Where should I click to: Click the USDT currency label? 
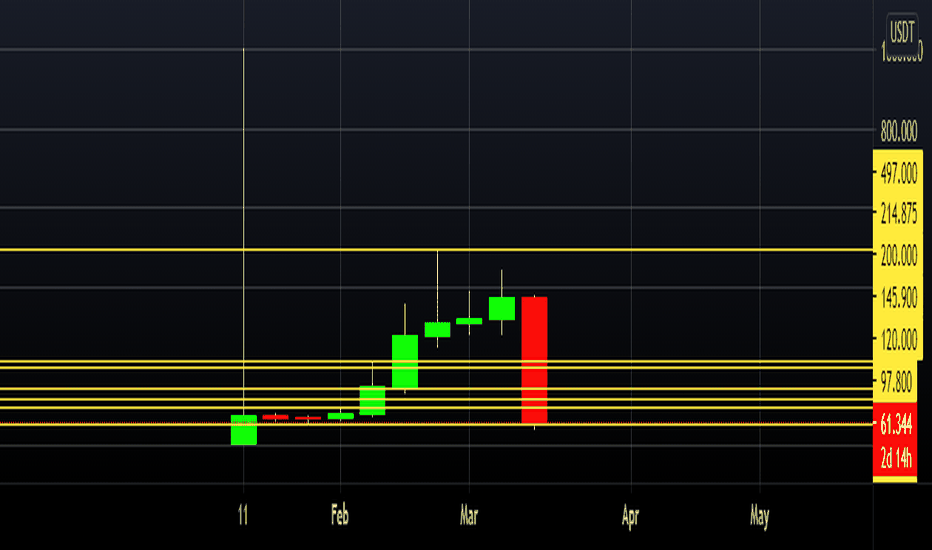click(x=902, y=32)
